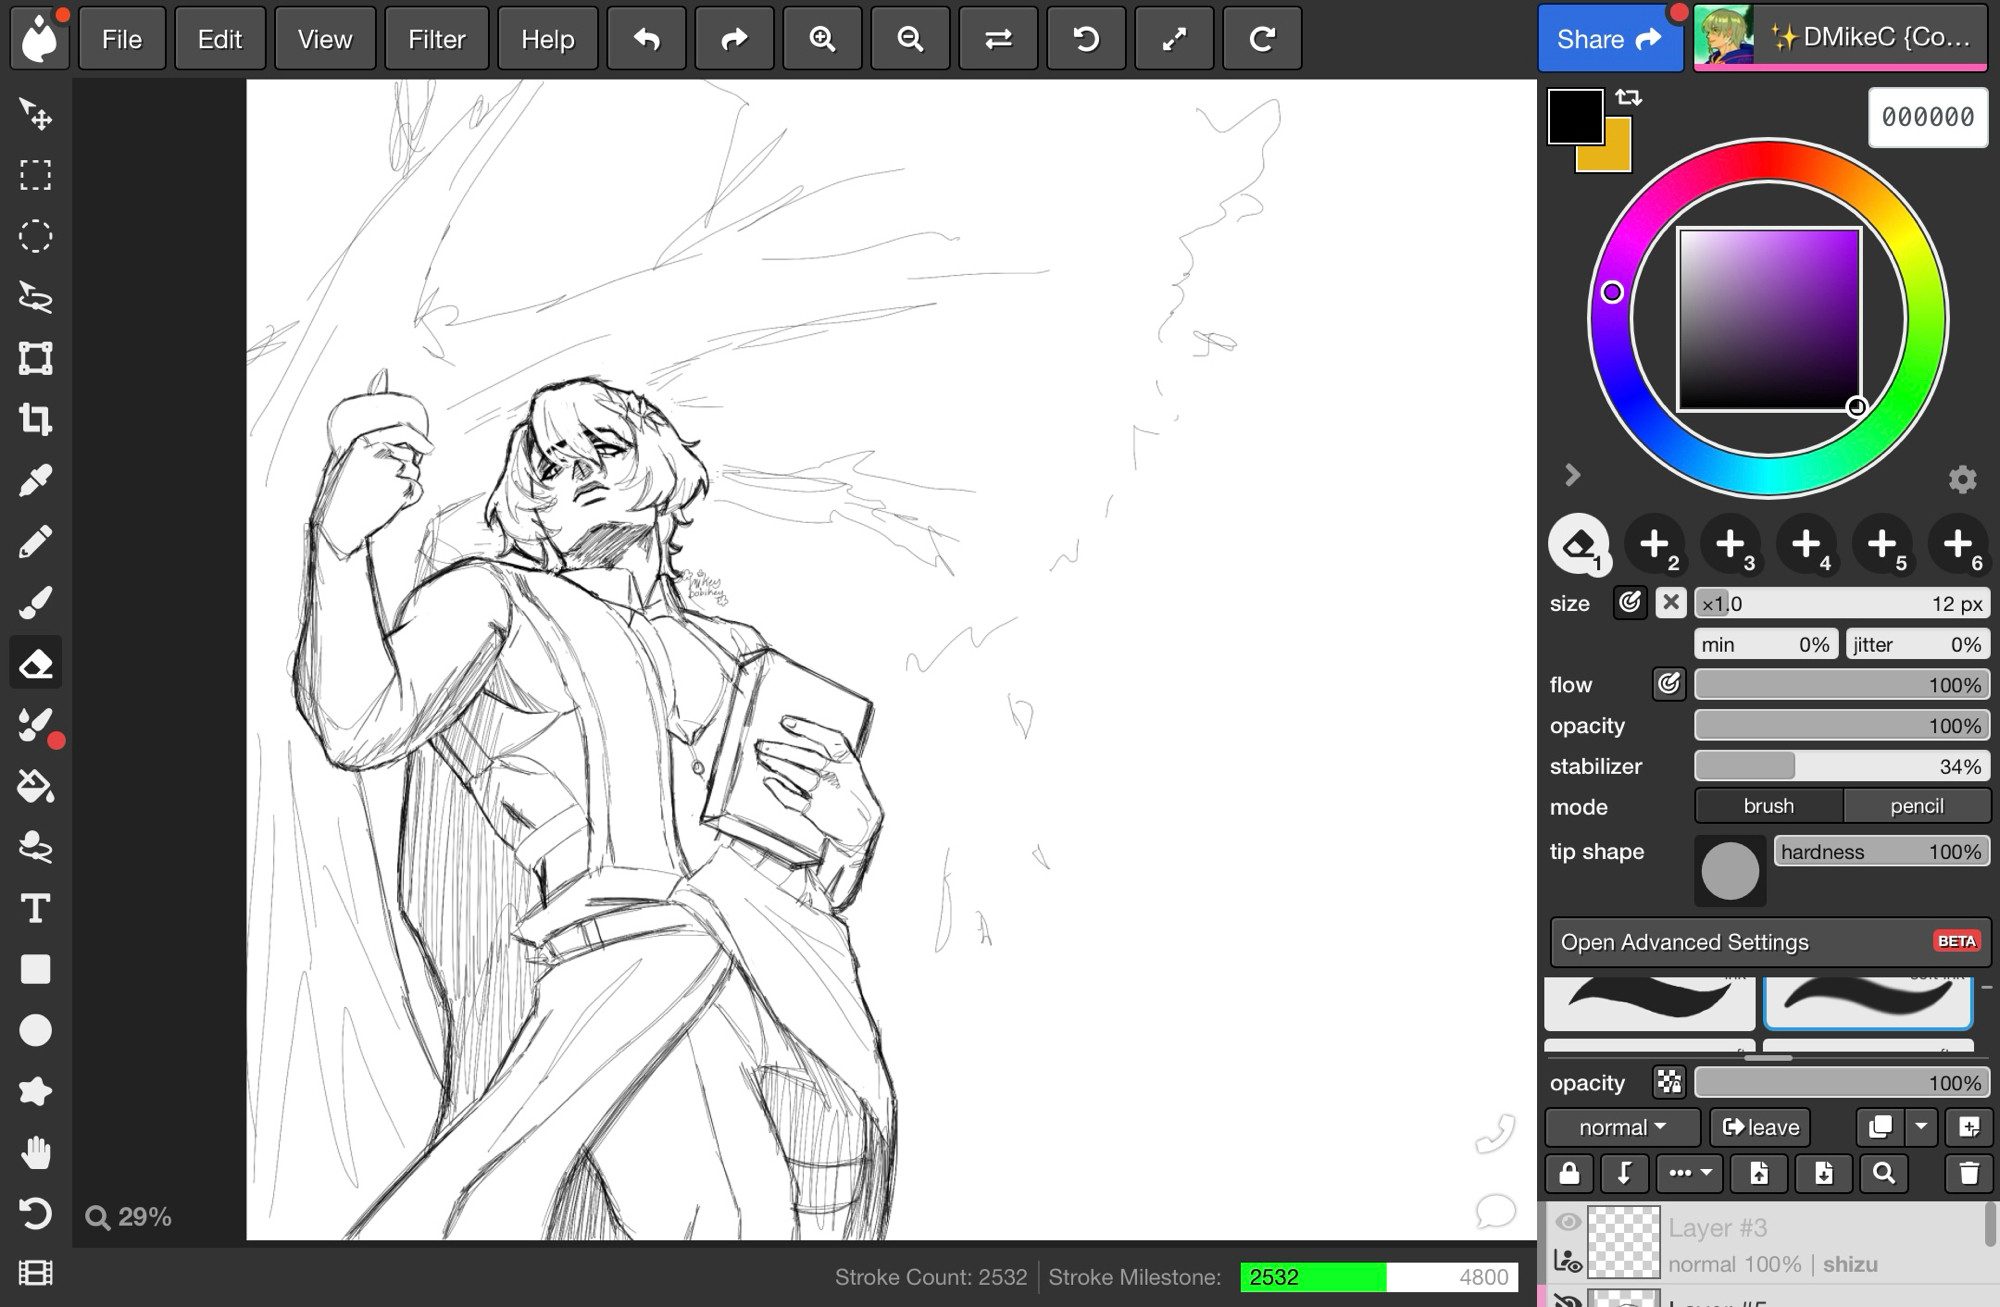This screenshot has width=2000, height=1307.
Task: Click the Share button
Action: tap(1610, 39)
